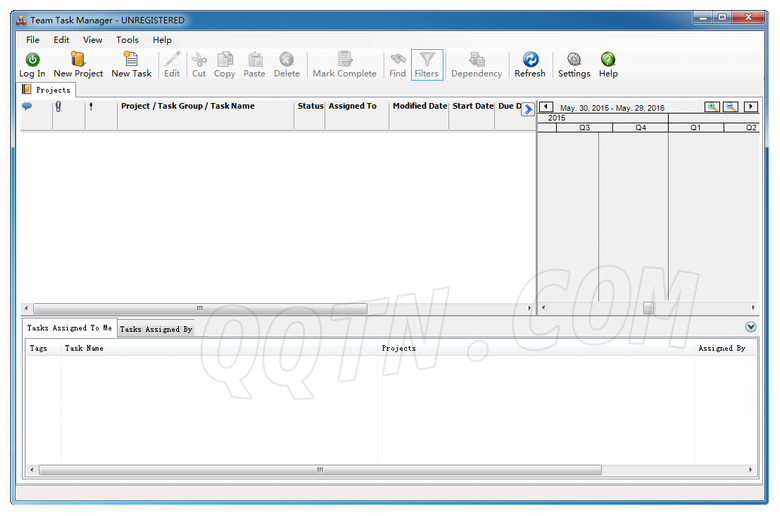Click the Gantt chart horizontal scrollbar thumb
The height and width of the screenshot is (516, 780).
[x=648, y=308]
